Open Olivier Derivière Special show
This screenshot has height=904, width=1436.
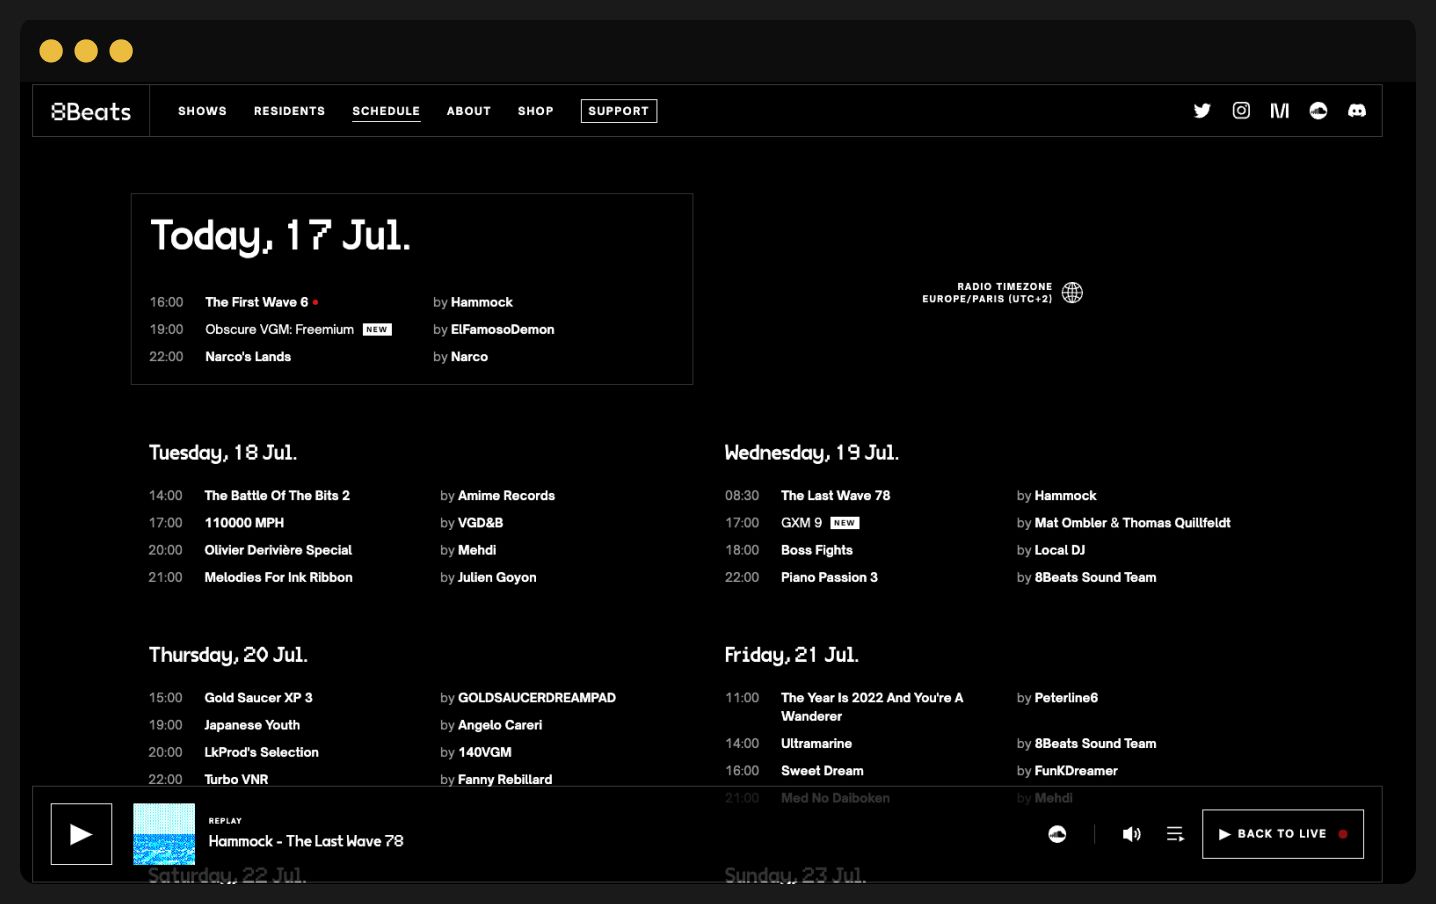278,550
